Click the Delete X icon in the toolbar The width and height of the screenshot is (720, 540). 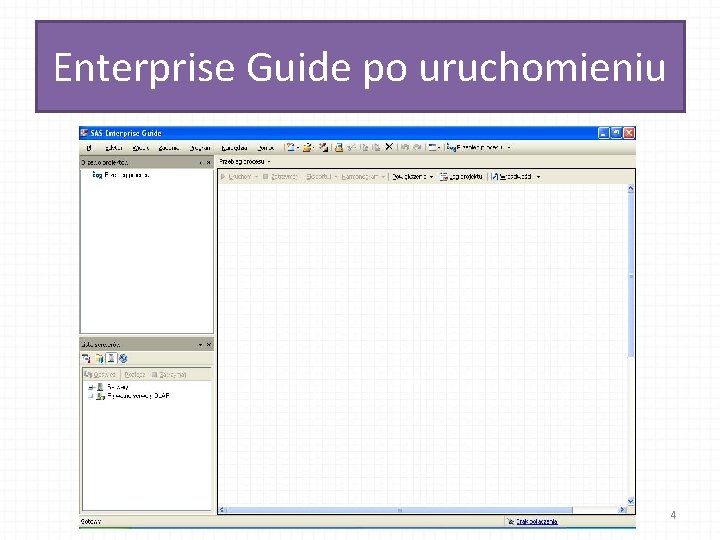389,147
